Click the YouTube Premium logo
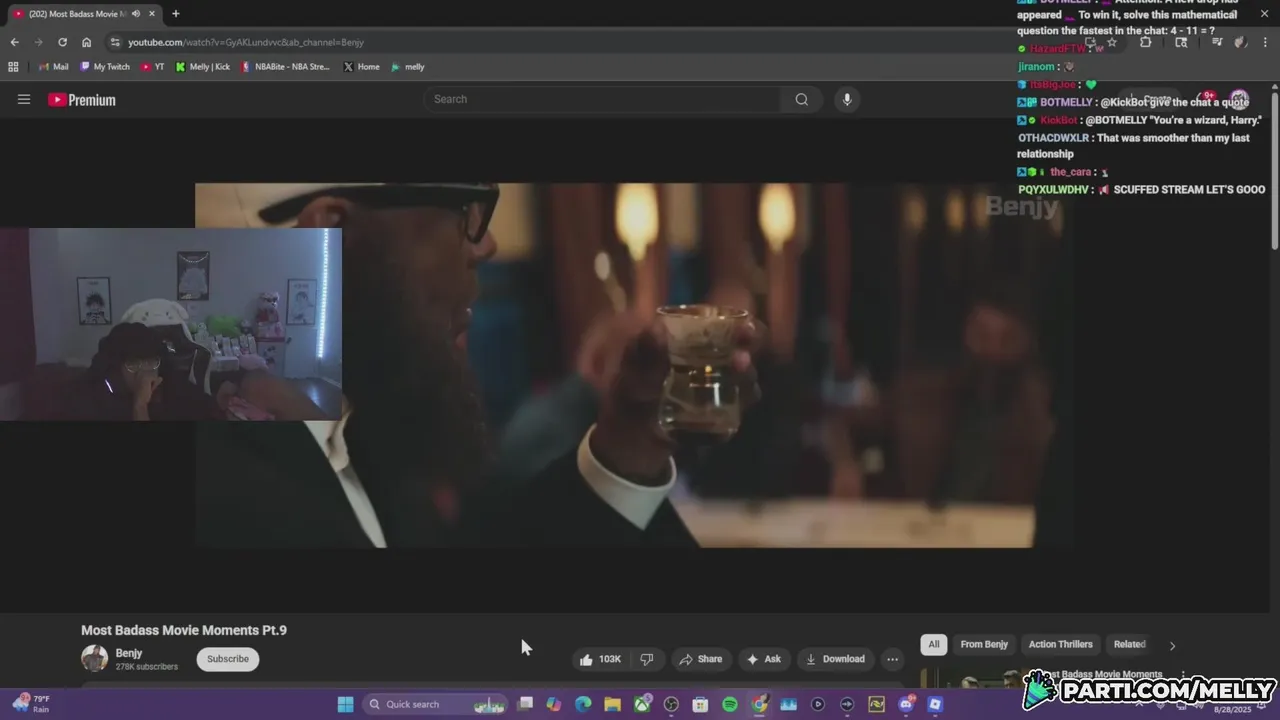 click(82, 100)
